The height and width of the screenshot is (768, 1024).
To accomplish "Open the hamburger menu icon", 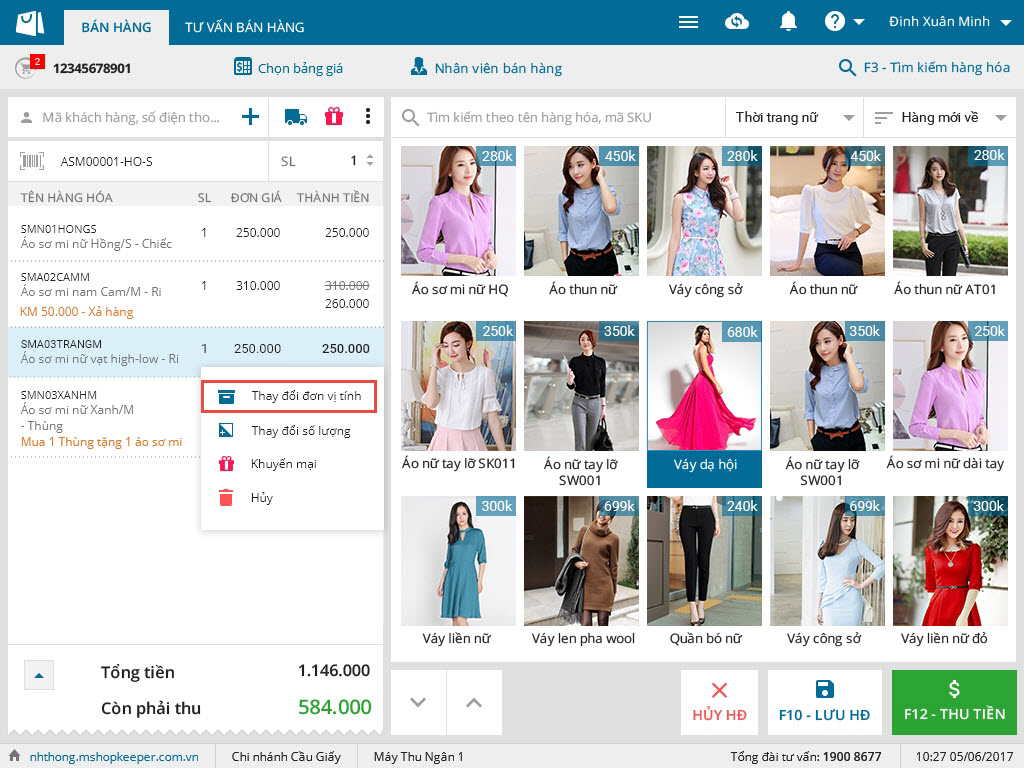I will point(688,22).
